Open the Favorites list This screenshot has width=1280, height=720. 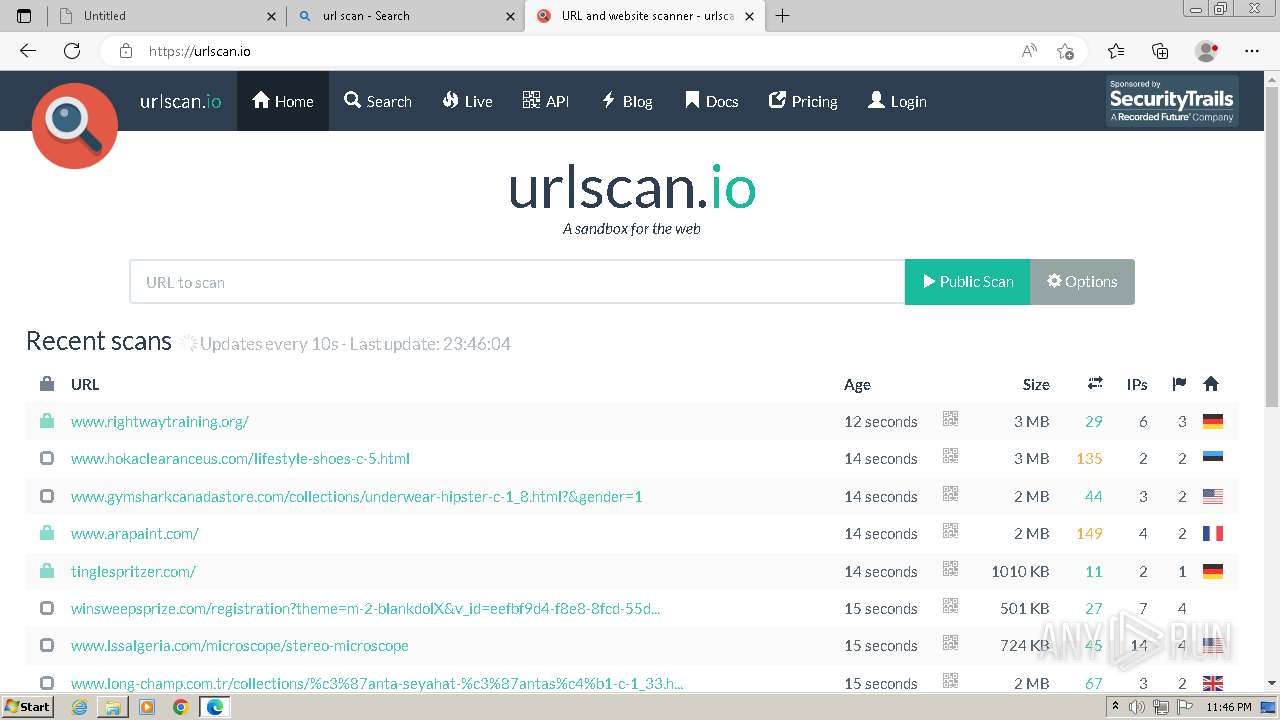[1116, 51]
